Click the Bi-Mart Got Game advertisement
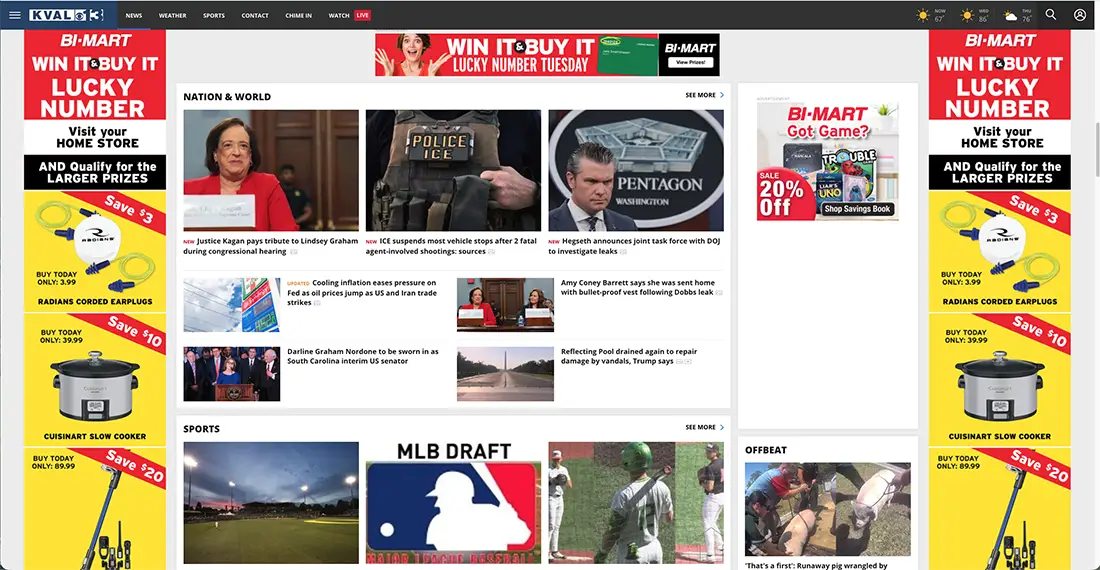Screen dimensions: 1100x570 click(828, 161)
